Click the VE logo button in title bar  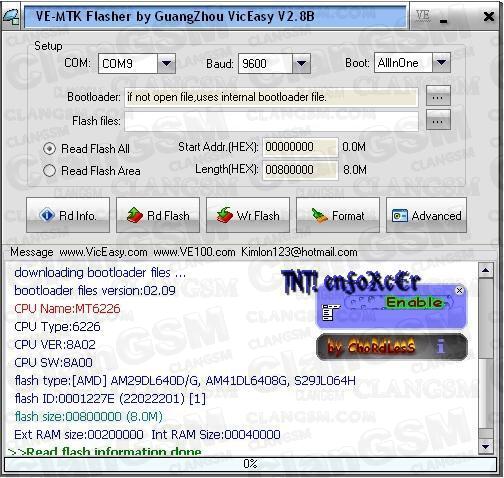[x=423, y=15]
